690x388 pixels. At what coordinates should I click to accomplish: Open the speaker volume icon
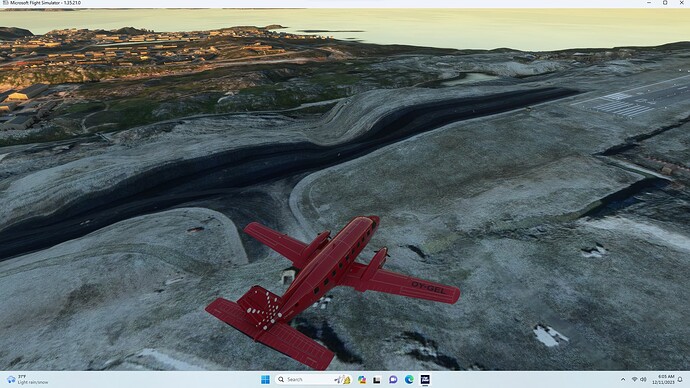click(x=643, y=380)
